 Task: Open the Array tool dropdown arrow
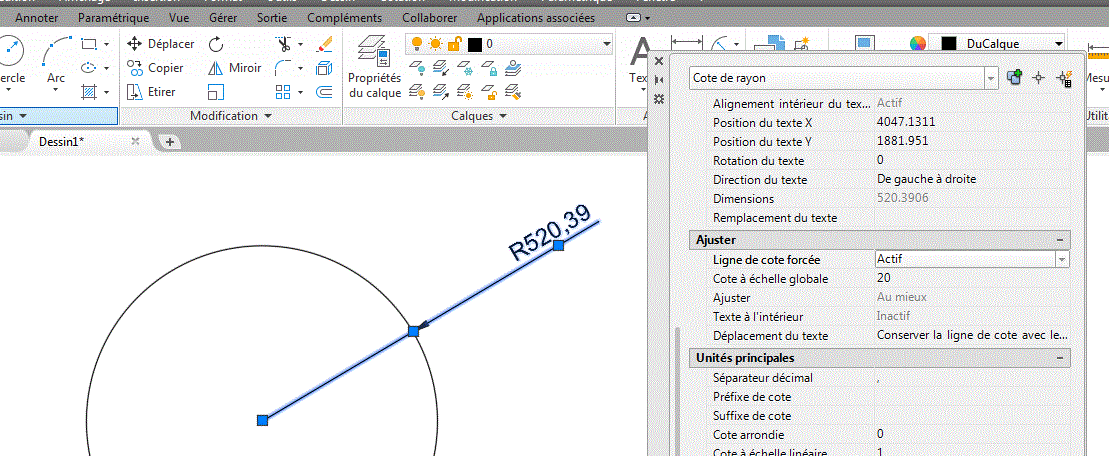(301, 92)
